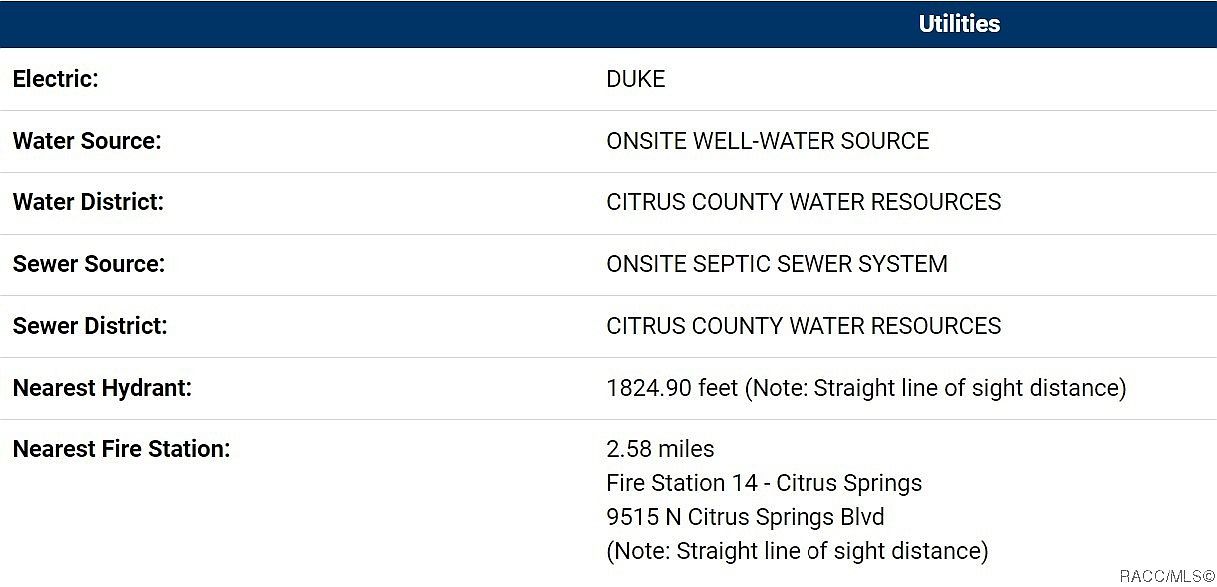Click Water District's CITRUS COUNTY WATER RESOURCES
Image resolution: width=1217 pixels, height=587 pixels.
pyautogui.click(x=804, y=202)
